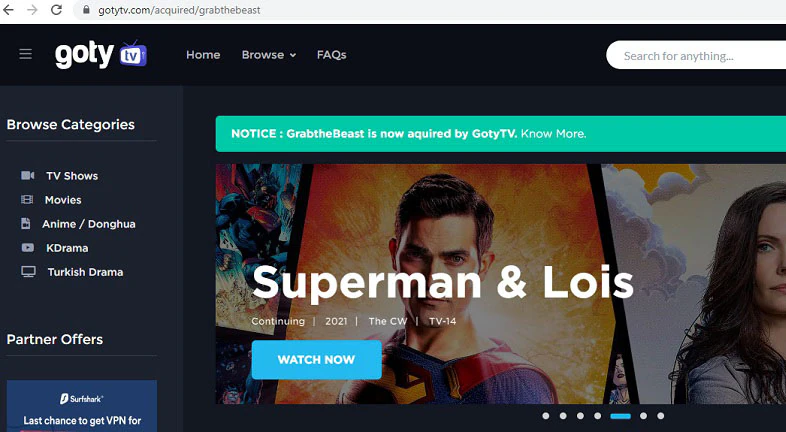
Task: Open the hamburger menu icon
Action: 26,54
